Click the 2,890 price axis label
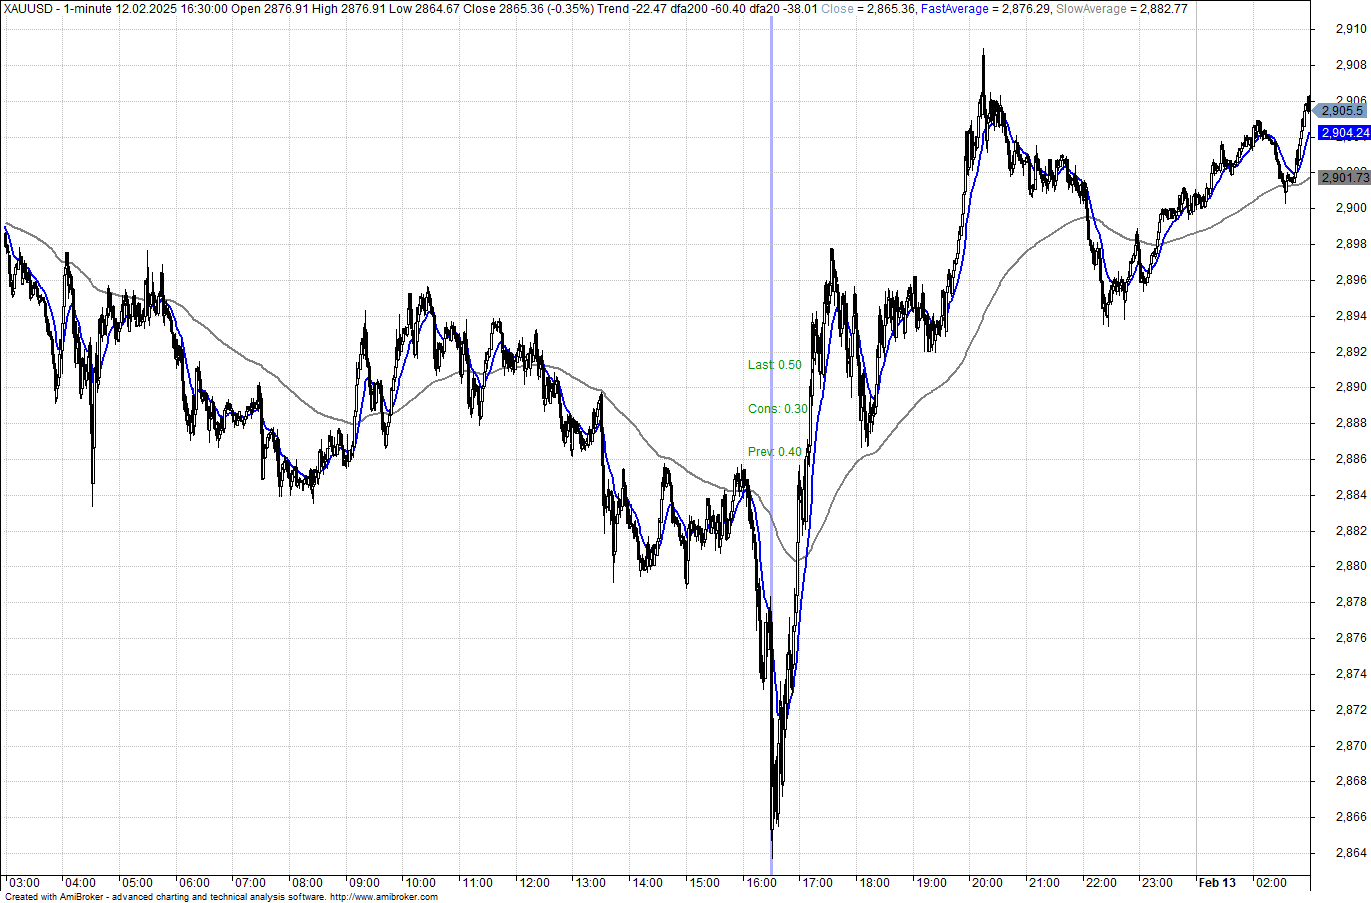This screenshot has width=1371, height=903. [1350, 387]
